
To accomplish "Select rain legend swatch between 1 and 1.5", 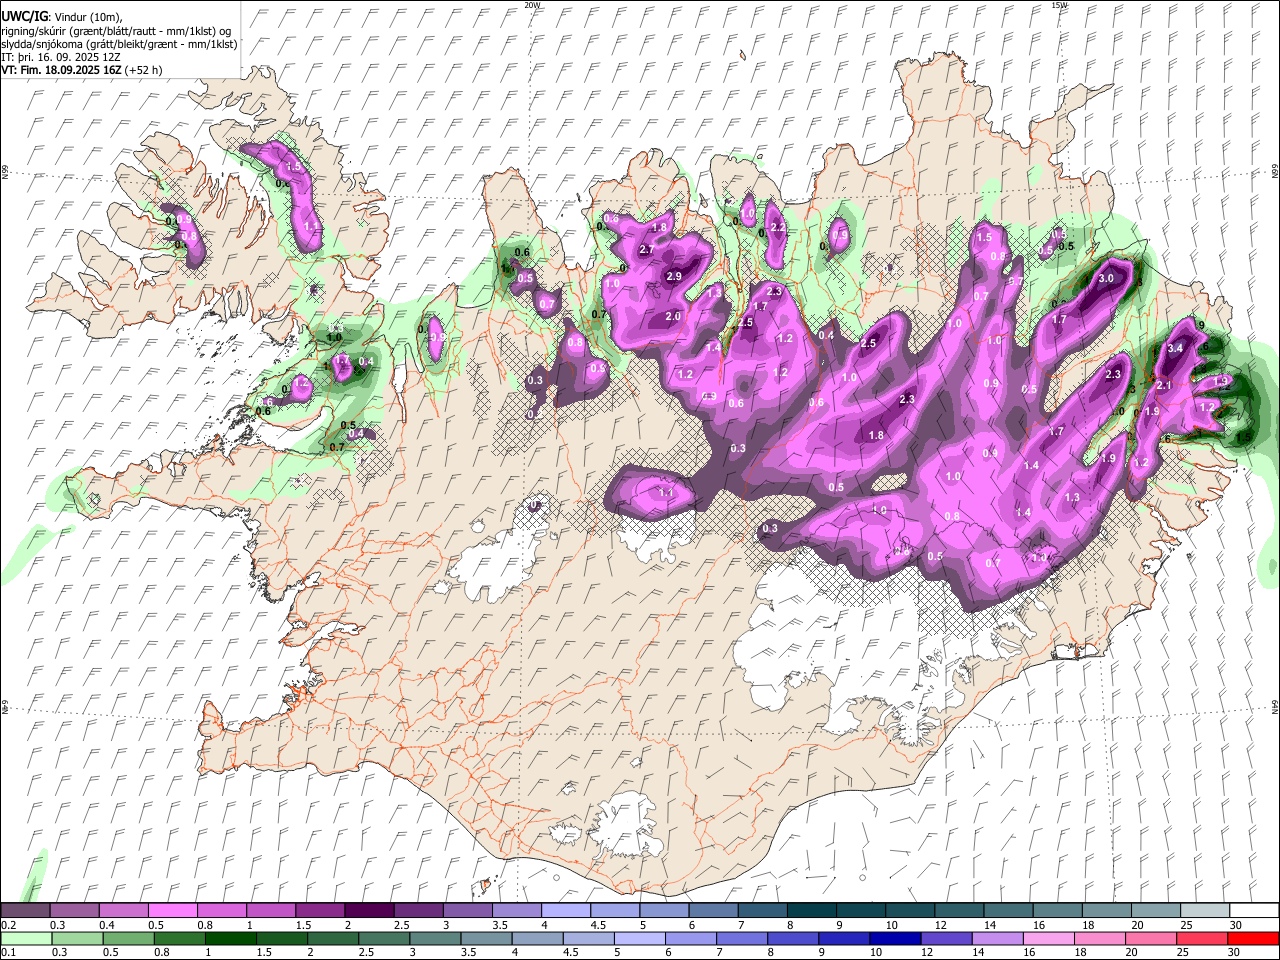I will point(230,938).
